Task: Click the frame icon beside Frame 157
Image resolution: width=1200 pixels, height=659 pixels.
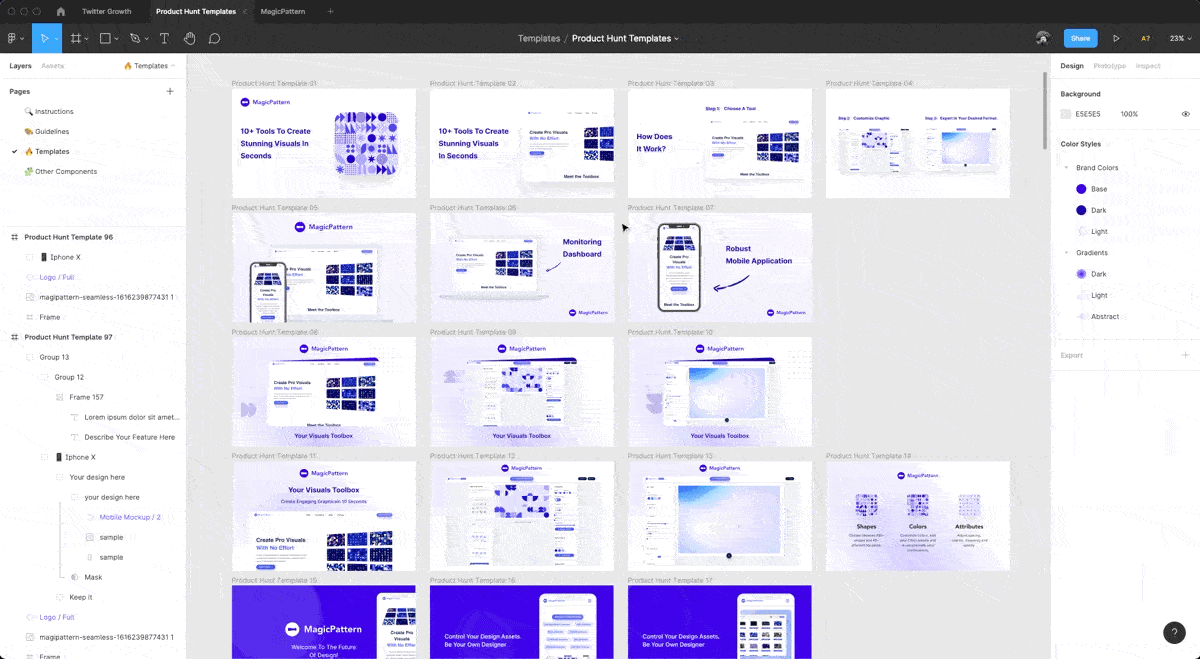Action: point(60,397)
